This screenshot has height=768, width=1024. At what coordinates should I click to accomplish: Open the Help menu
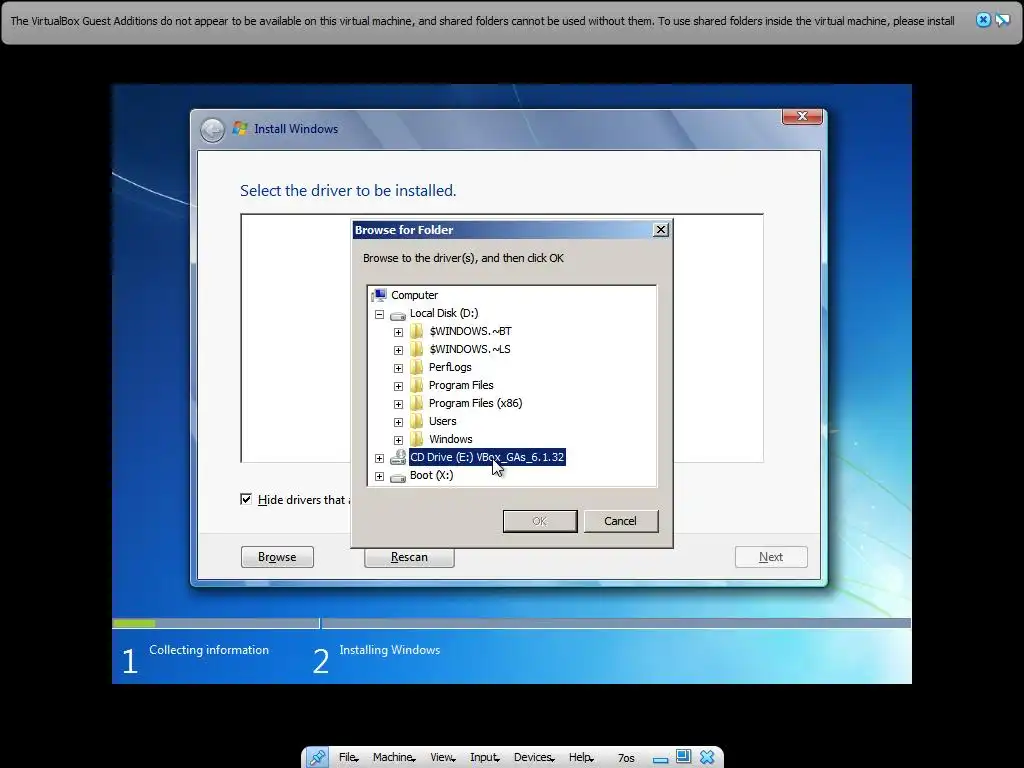(x=581, y=758)
